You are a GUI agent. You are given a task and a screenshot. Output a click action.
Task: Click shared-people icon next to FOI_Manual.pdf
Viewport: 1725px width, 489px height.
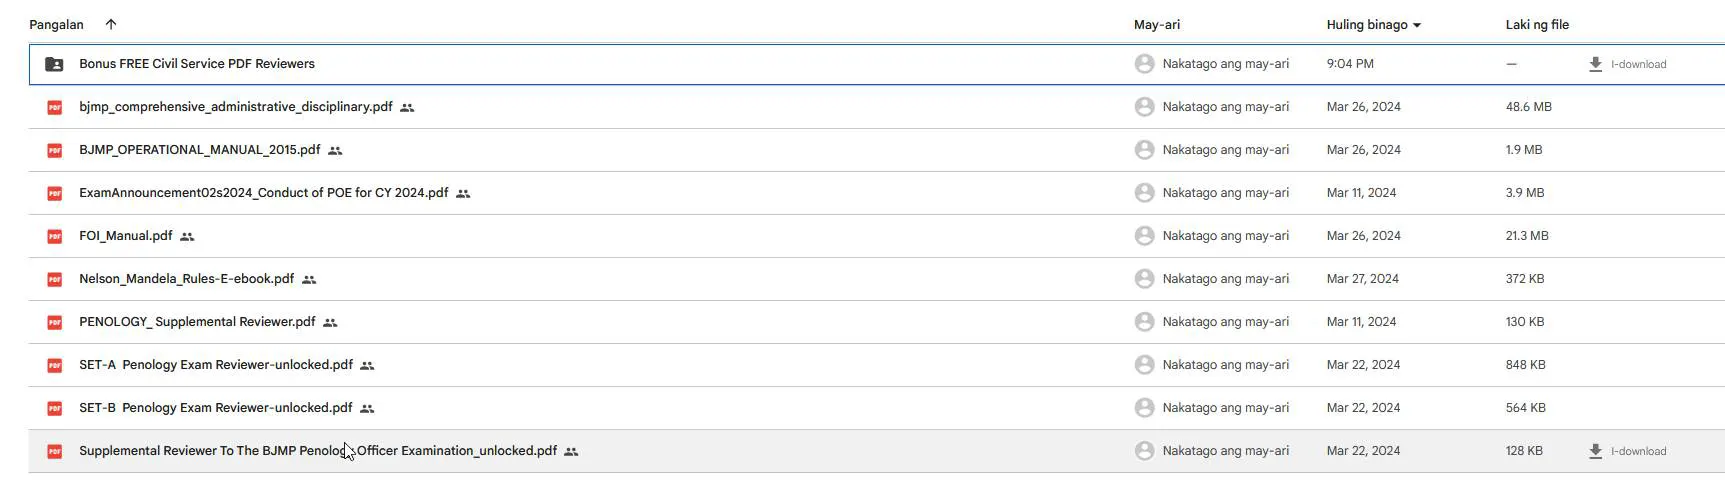point(187,237)
